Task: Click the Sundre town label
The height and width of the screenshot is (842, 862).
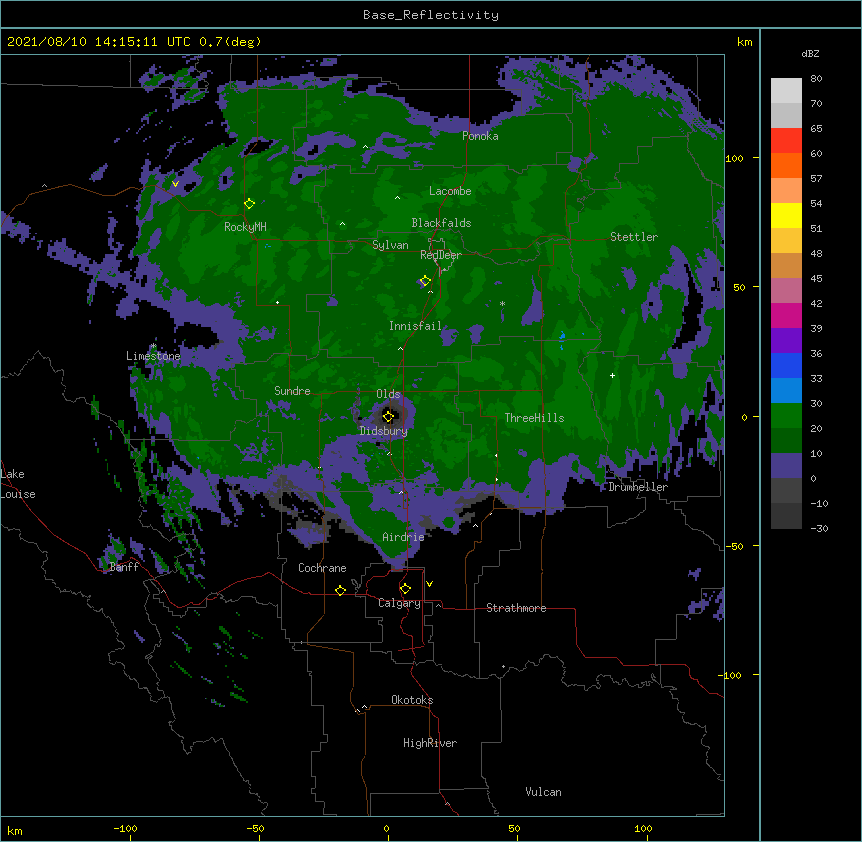Action: [292, 391]
